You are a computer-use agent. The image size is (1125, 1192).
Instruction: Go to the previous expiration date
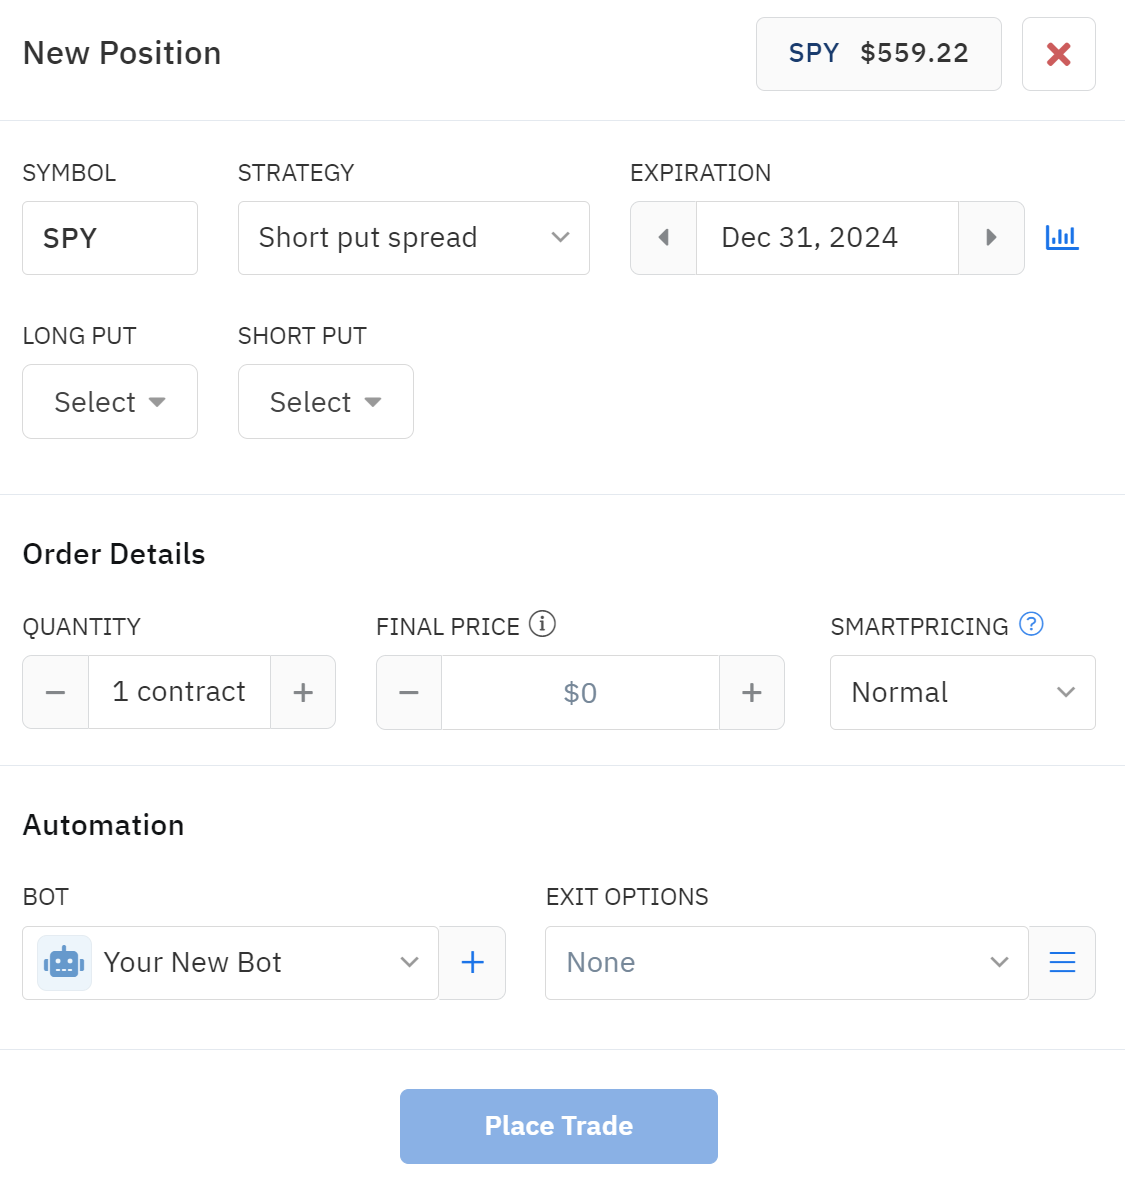[x=663, y=238]
